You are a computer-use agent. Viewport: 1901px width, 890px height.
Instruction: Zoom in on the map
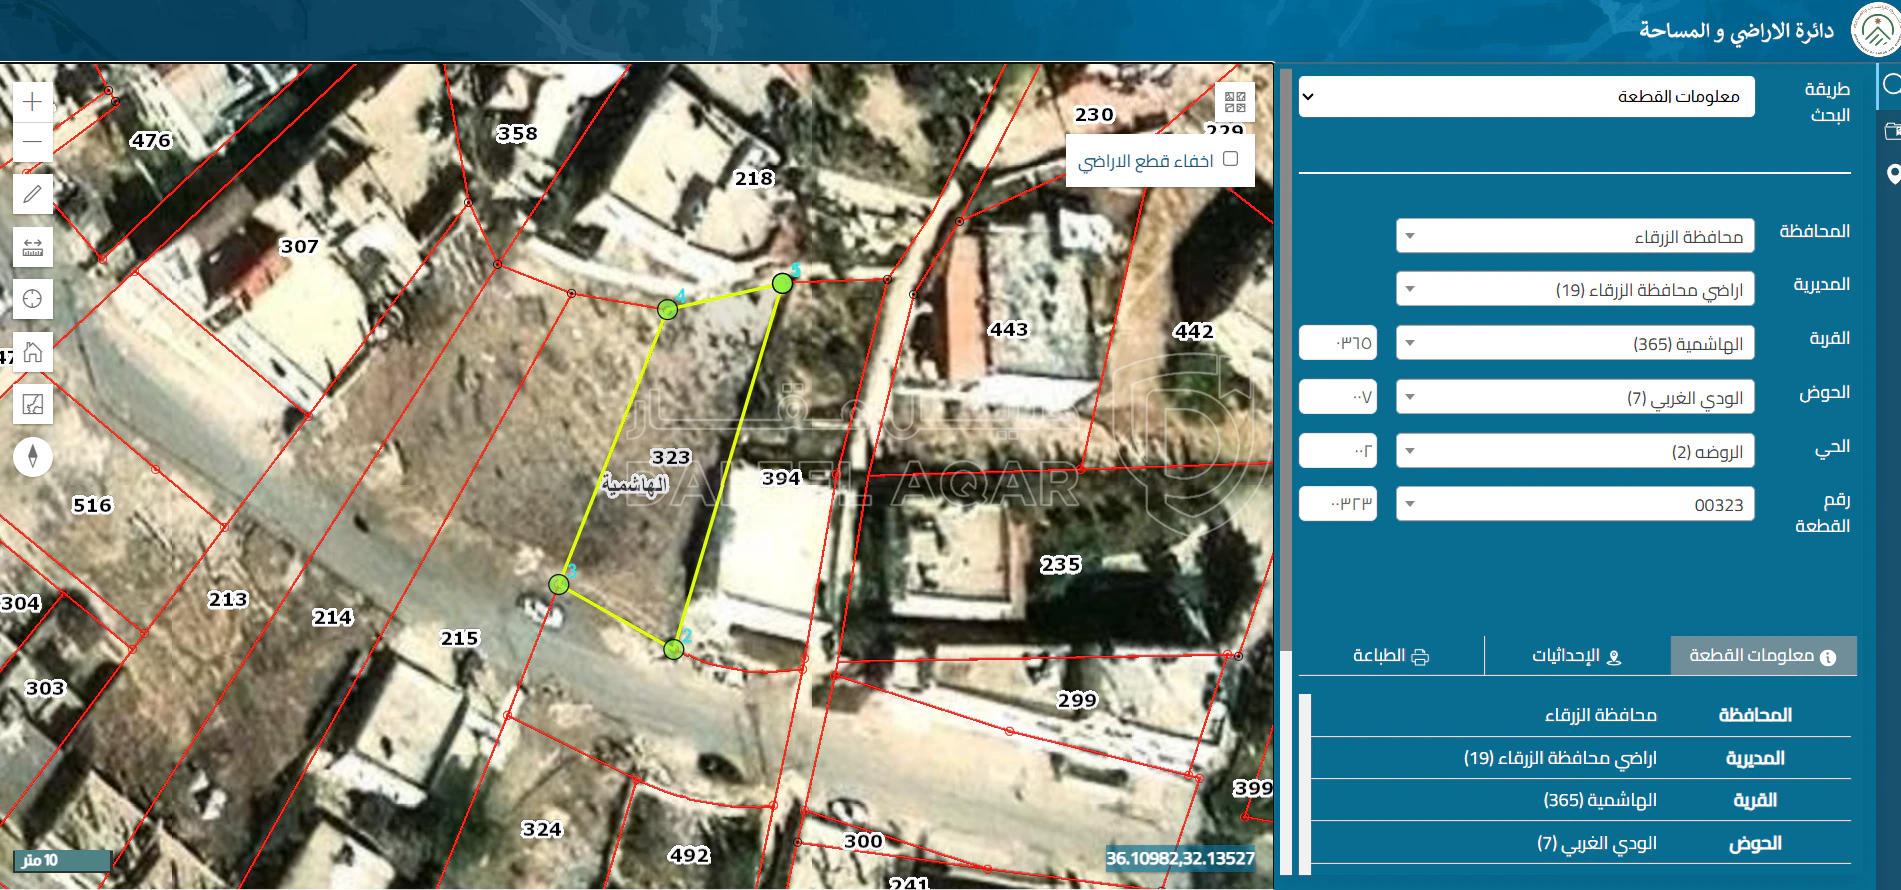32,102
